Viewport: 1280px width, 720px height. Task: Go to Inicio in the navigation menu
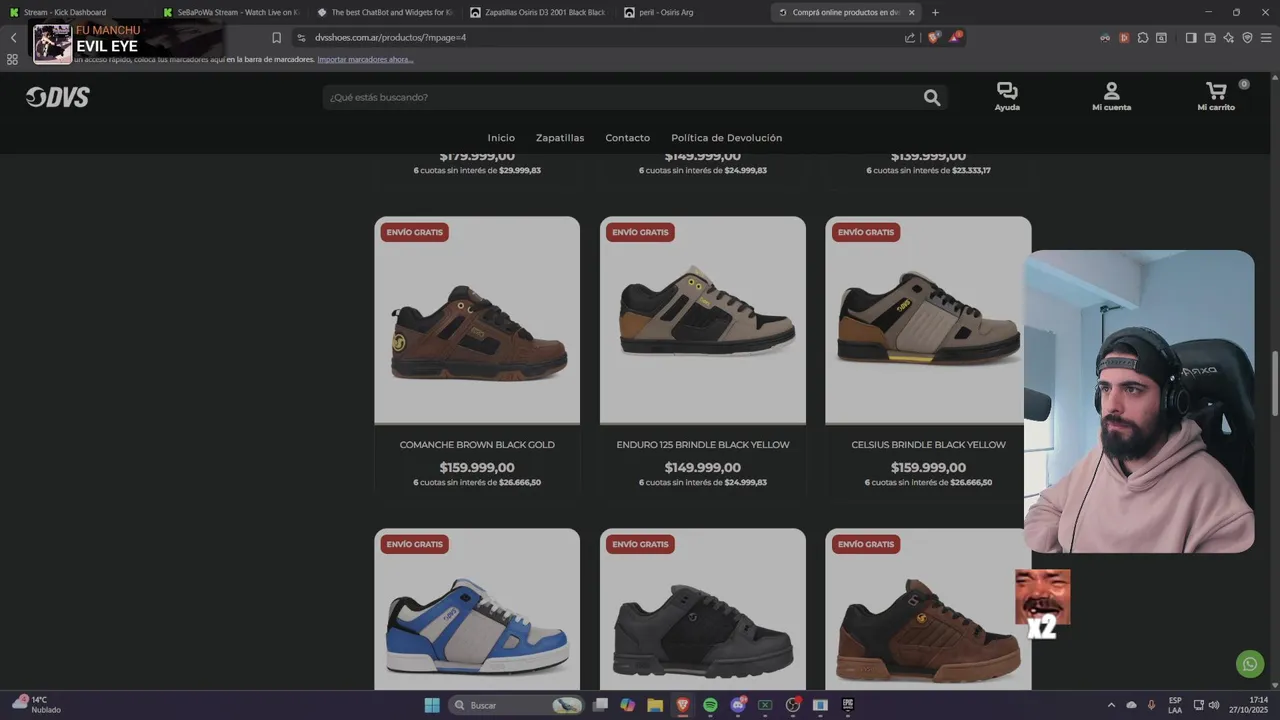[x=501, y=138]
